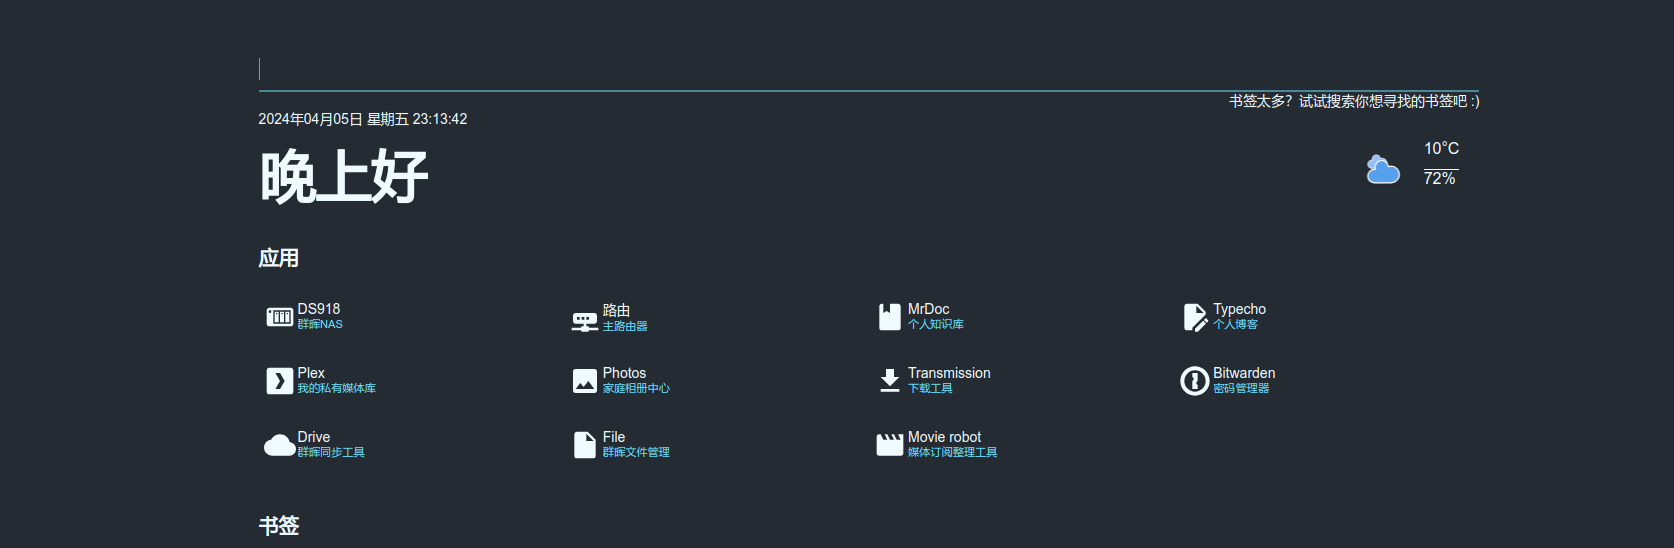Click the MrDoc book icon
The width and height of the screenshot is (1674, 548).
(x=890, y=317)
